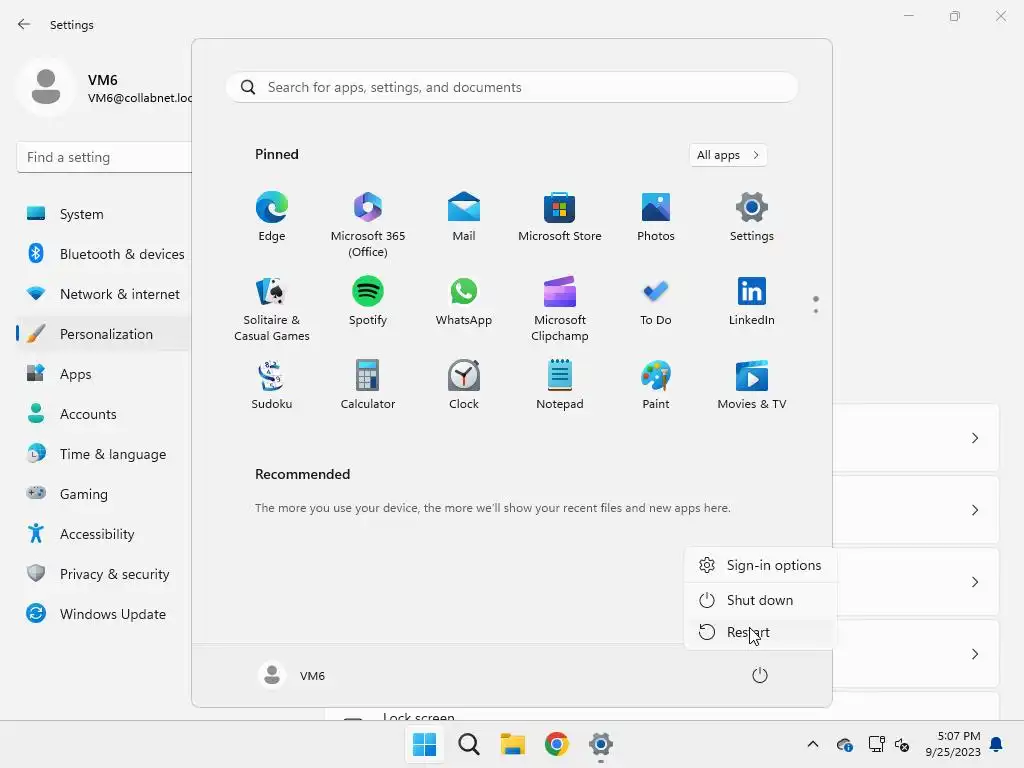Open the Mail app

tap(464, 217)
